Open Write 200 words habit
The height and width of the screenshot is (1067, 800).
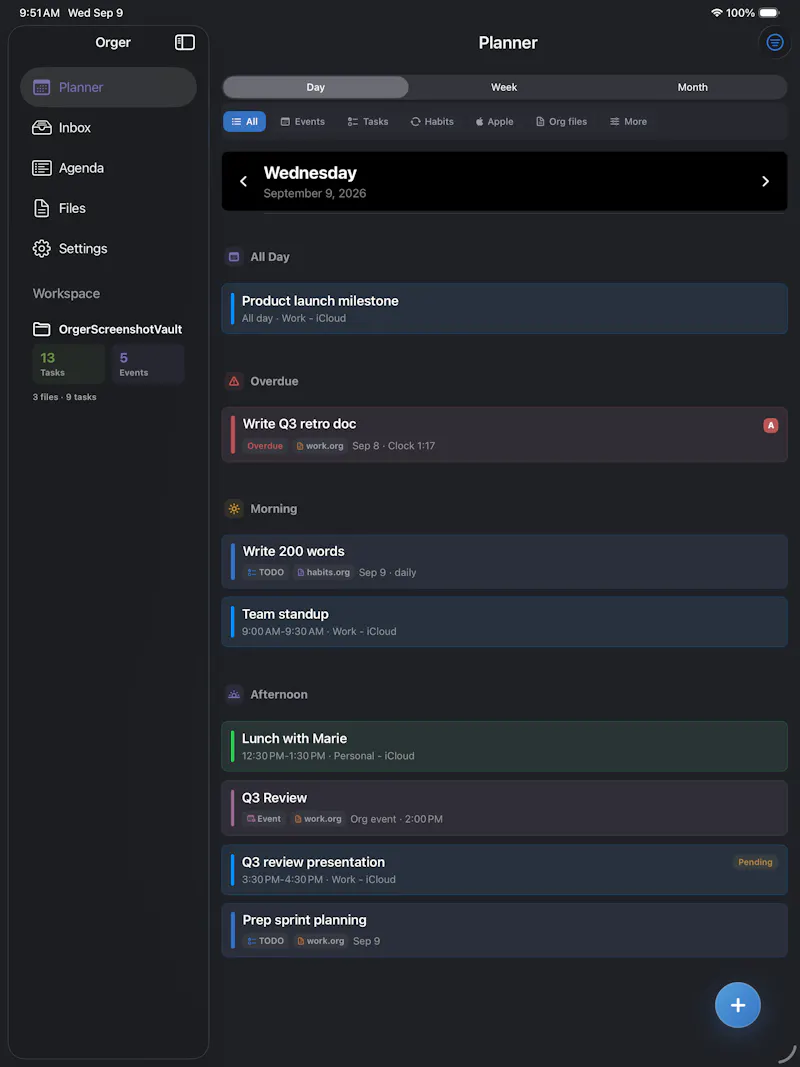click(504, 561)
